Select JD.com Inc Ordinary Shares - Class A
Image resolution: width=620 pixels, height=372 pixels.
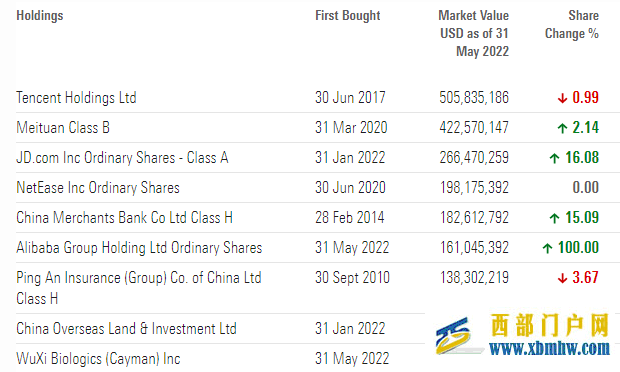point(122,158)
